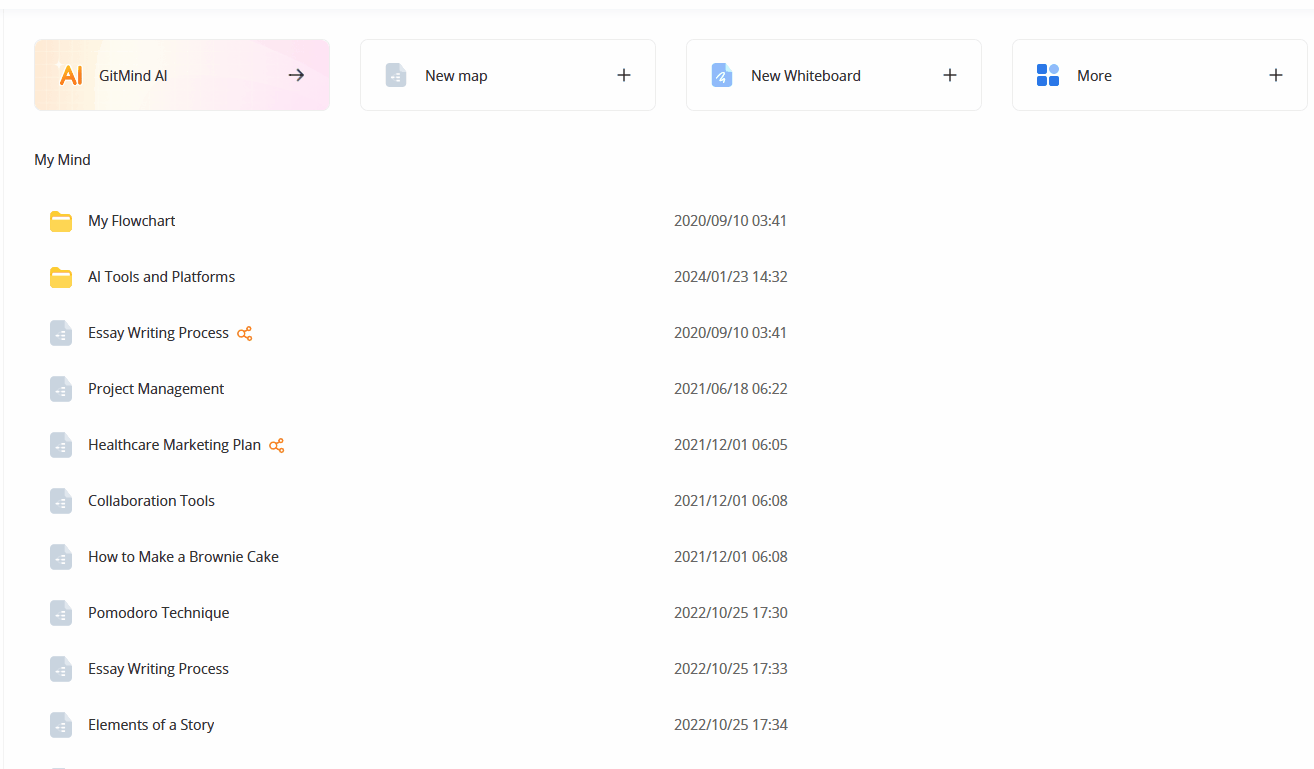The image size is (1314, 769).
Task: Open the My Flowchart folder
Action: tap(131, 221)
